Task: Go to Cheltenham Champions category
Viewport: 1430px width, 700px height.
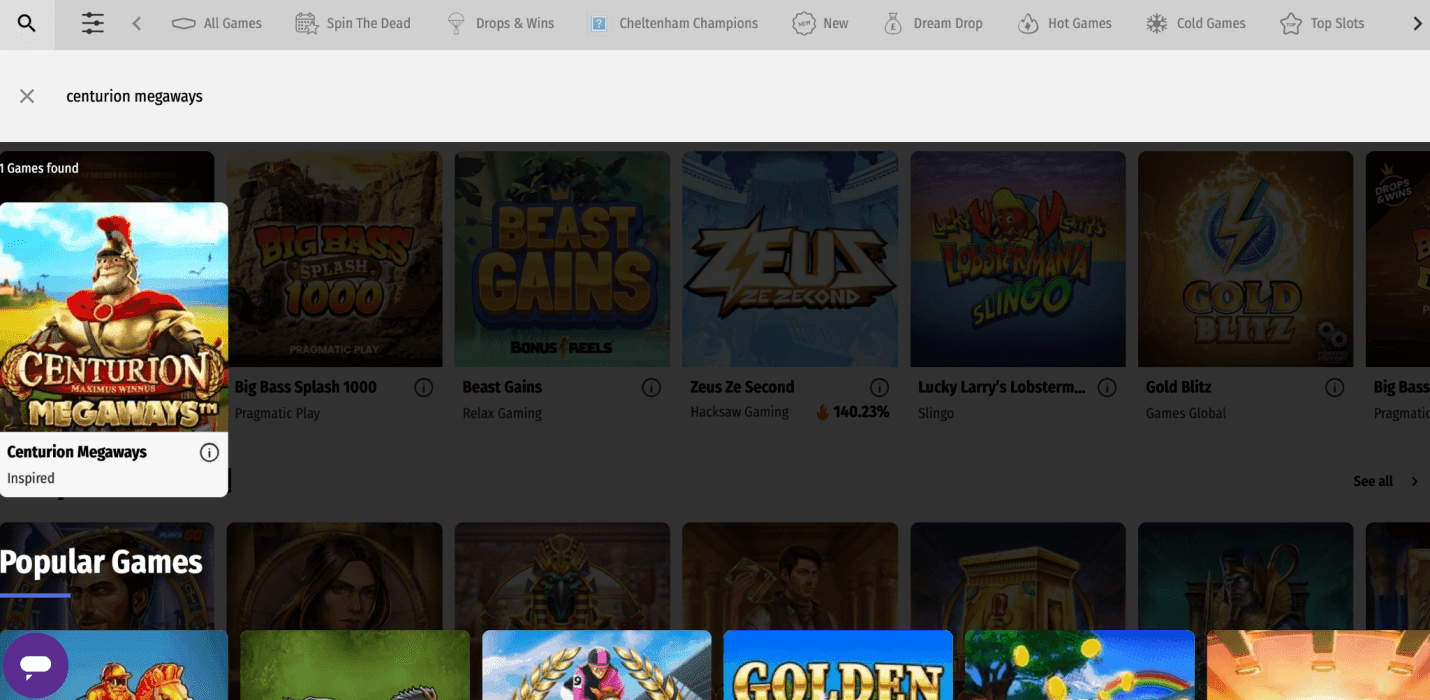Action: [673, 24]
